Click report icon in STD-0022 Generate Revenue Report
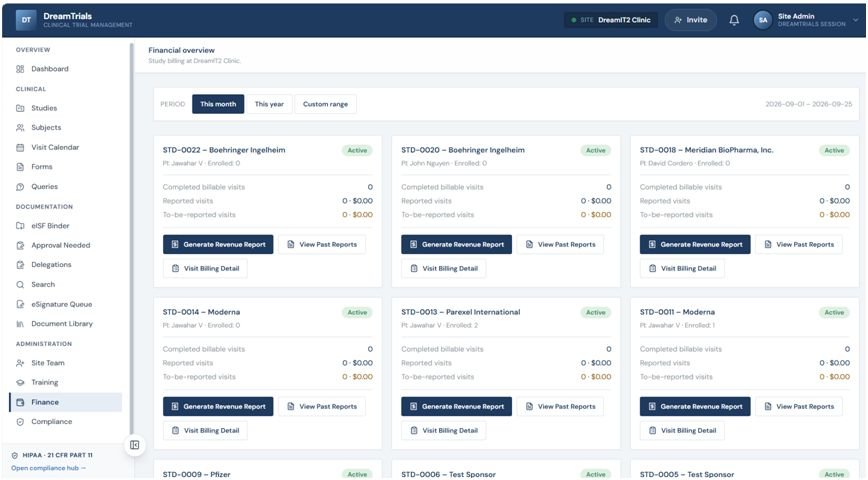This screenshot has width=868, height=480. (x=175, y=244)
